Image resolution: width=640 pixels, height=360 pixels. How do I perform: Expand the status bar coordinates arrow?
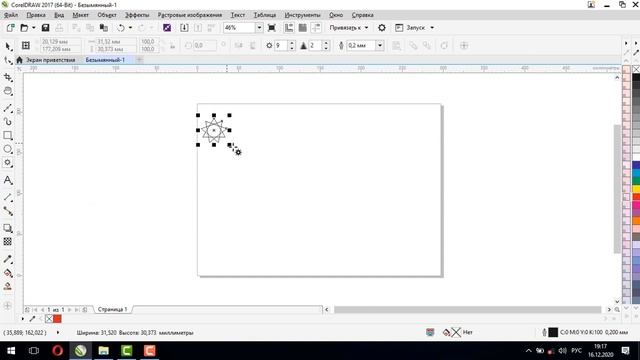[x=58, y=333]
